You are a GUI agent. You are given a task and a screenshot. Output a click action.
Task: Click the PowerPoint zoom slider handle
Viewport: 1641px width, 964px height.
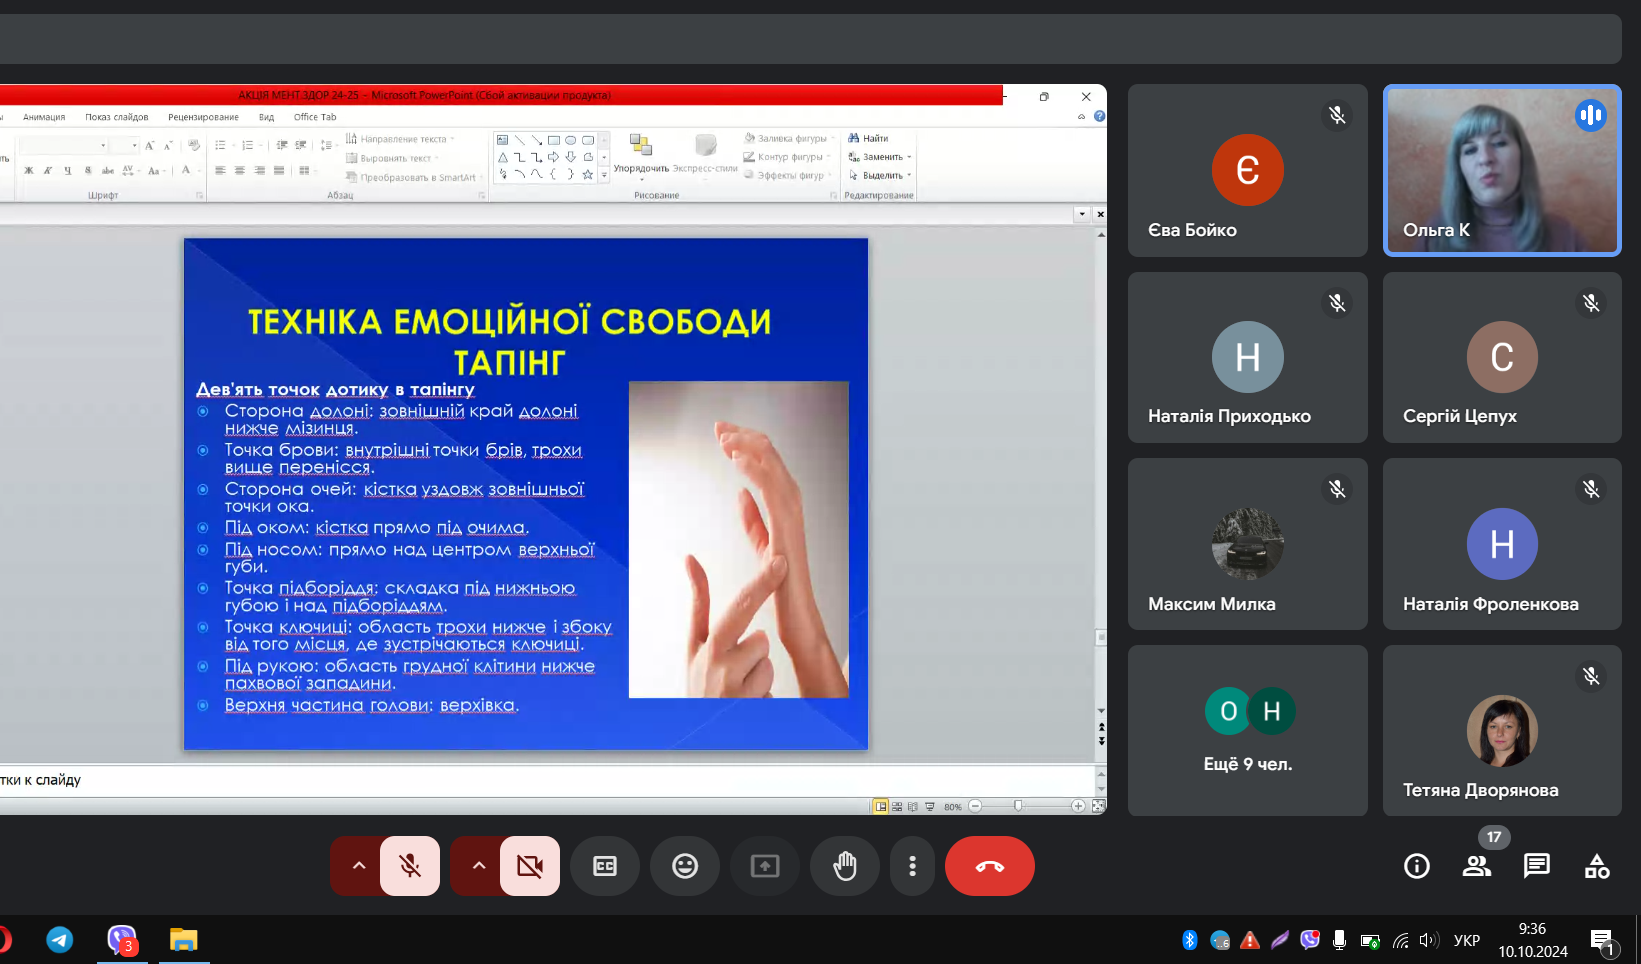pyautogui.click(x=1018, y=806)
